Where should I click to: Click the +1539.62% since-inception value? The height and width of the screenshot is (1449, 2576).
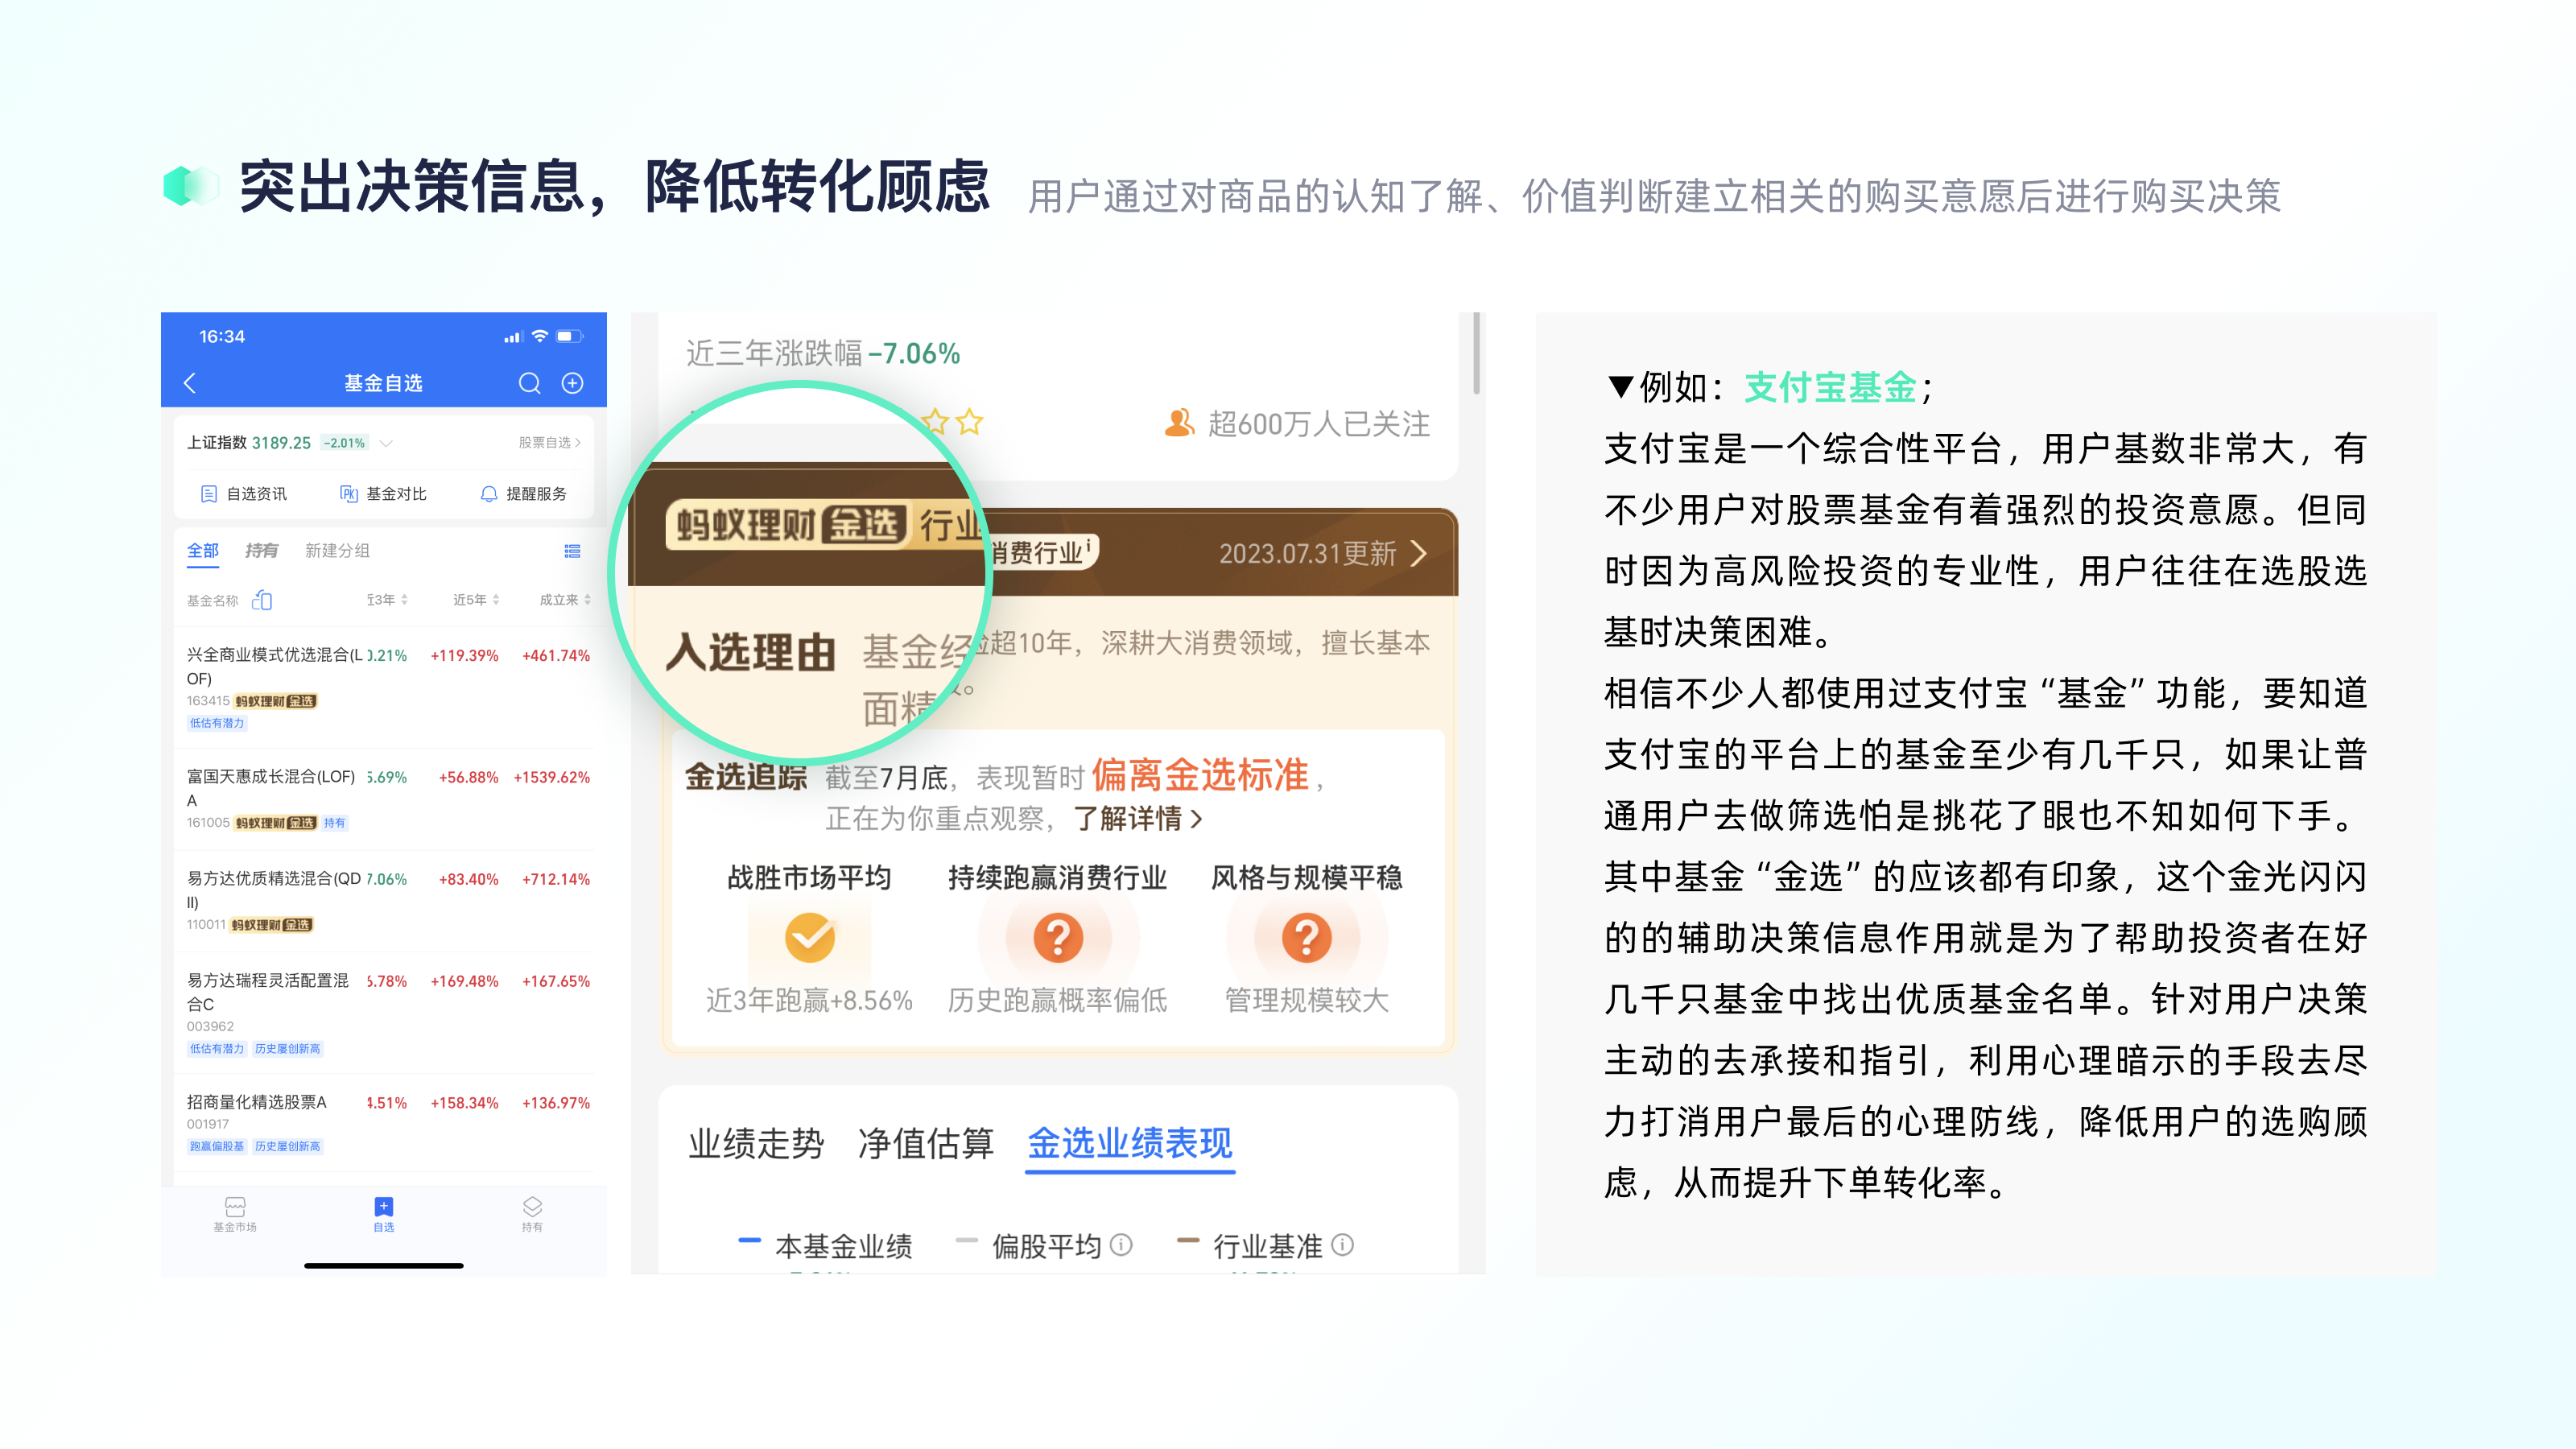pyautogui.click(x=552, y=778)
